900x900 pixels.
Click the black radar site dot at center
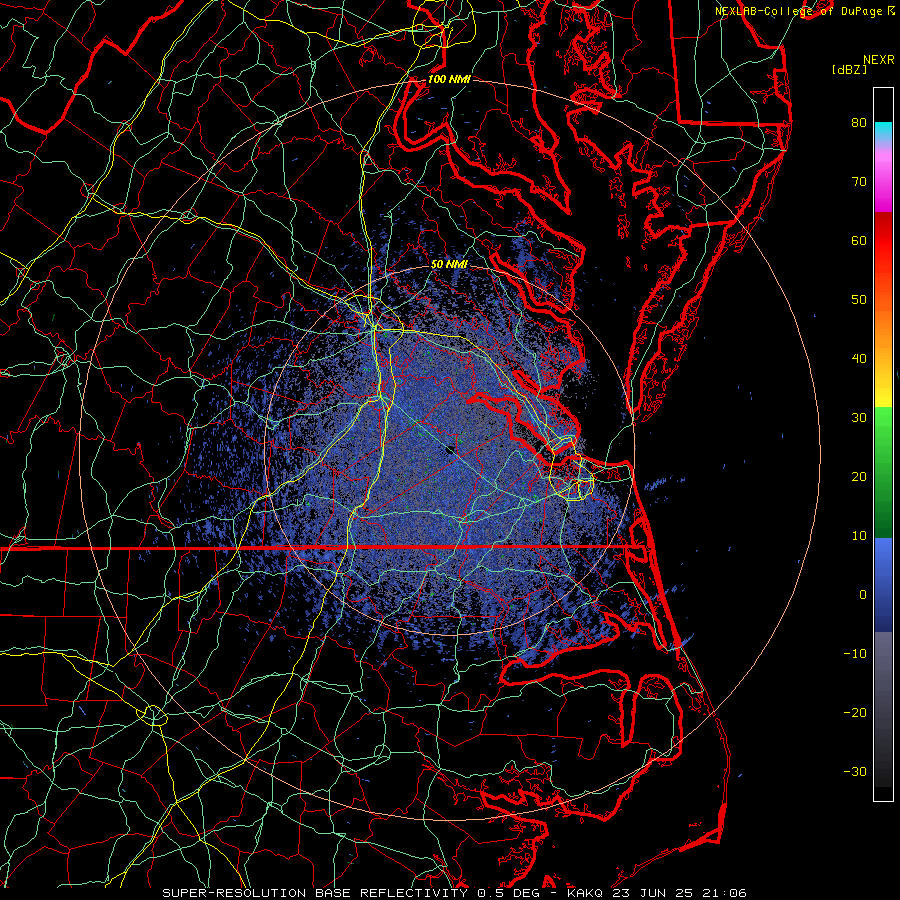tap(450, 450)
